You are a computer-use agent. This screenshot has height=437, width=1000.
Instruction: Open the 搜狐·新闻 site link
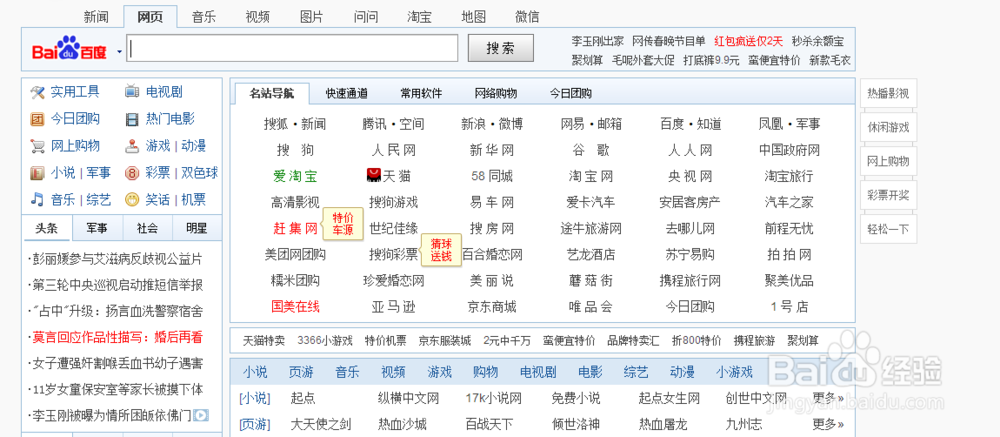pyautogui.click(x=295, y=124)
